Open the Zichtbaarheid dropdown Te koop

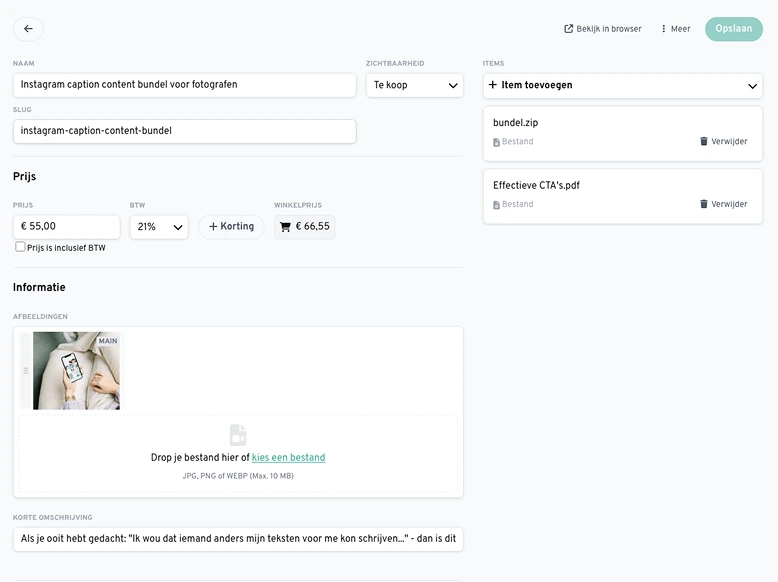coord(414,86)
